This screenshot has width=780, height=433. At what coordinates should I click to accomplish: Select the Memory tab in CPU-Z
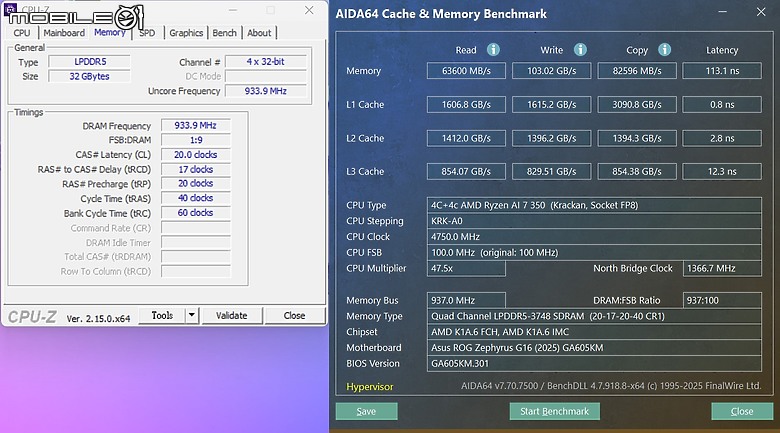[109, 32]
